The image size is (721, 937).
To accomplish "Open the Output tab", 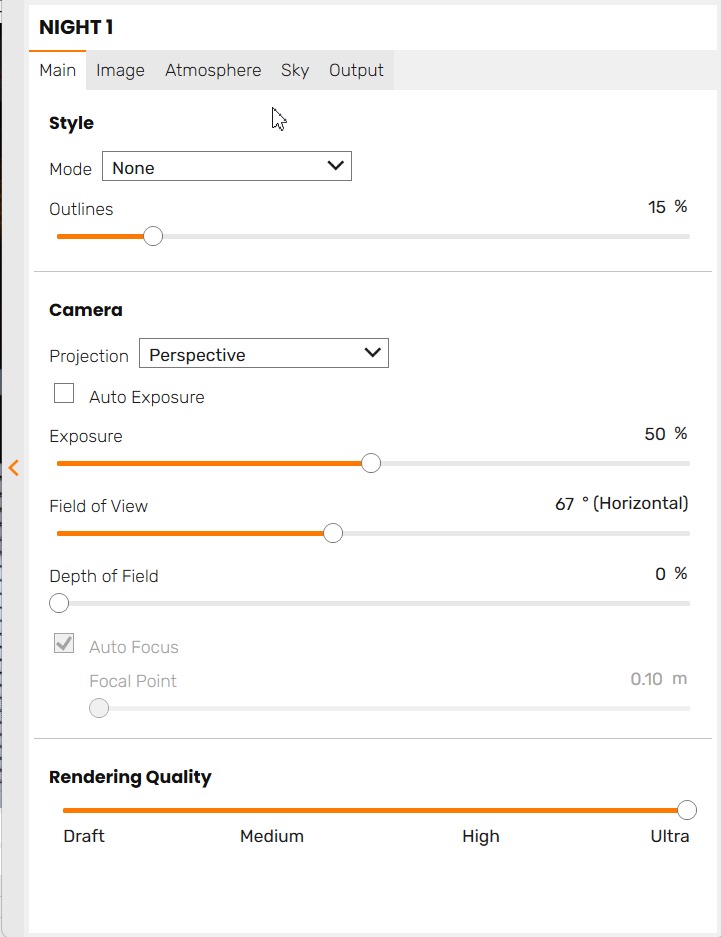I will (356, 70).
